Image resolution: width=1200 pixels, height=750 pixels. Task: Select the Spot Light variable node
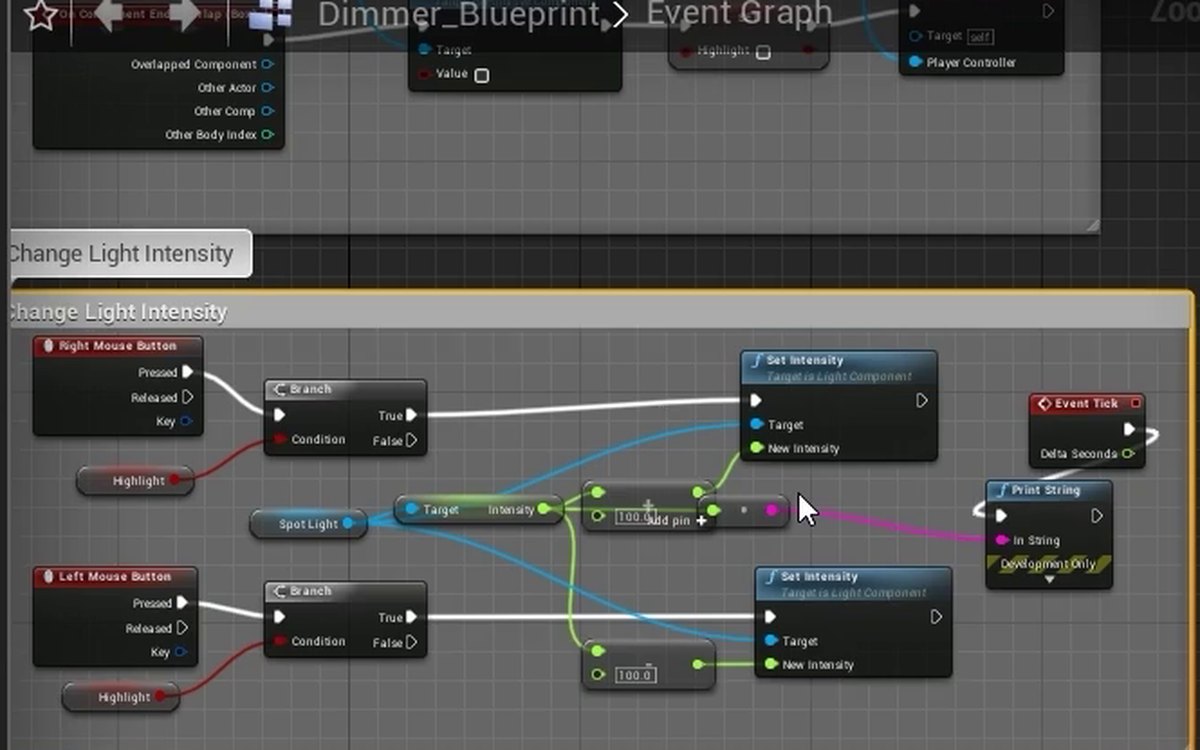click(x=309, y=524)
